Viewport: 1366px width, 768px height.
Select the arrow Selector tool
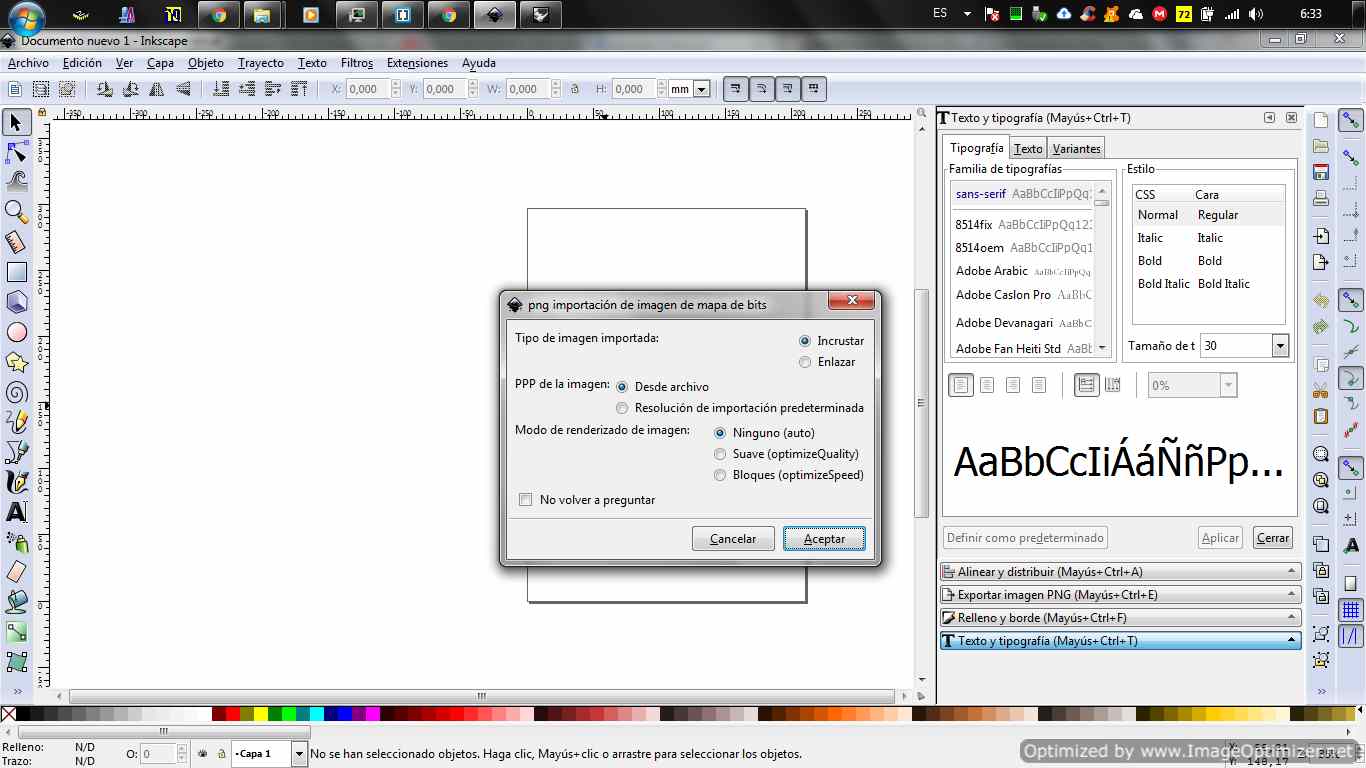(x=16, y=122)
